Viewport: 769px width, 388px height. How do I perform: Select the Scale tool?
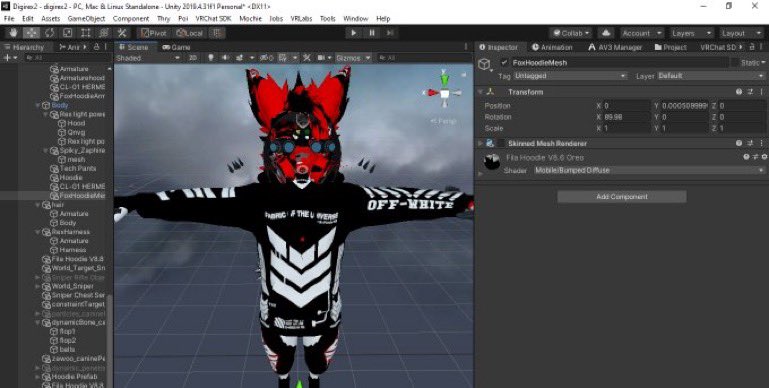[68, 33]
